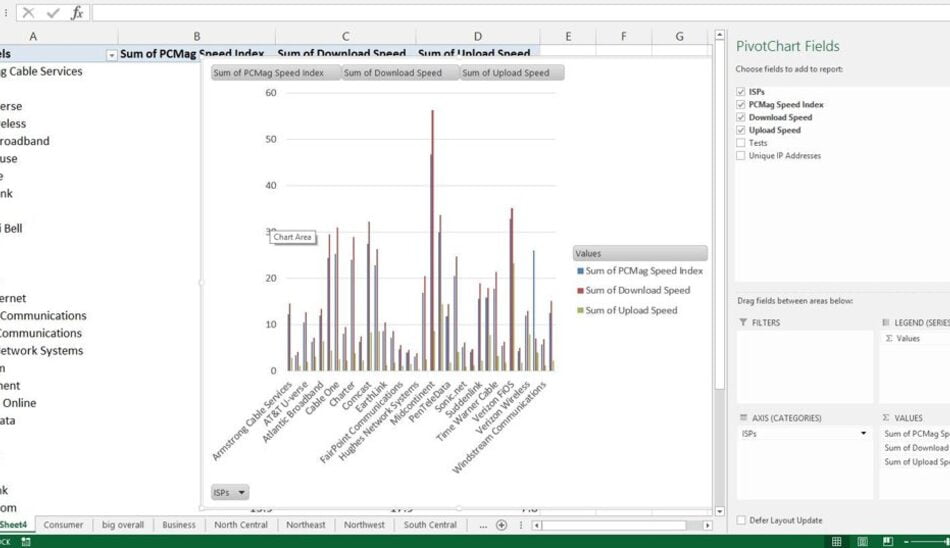Select the Sum of Download Speed legend swatch
The height and width of the screenshot is (548, 950).
[580, 290]
